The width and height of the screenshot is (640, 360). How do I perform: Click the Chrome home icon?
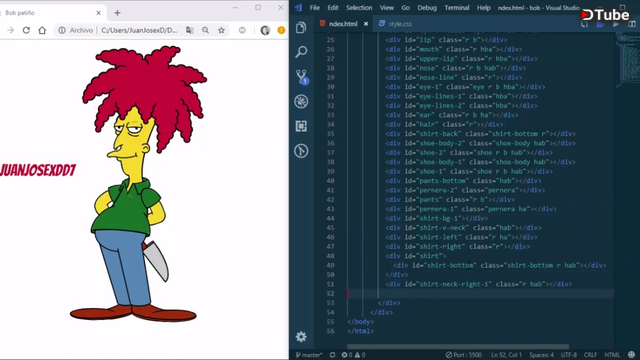coord(42,30)
